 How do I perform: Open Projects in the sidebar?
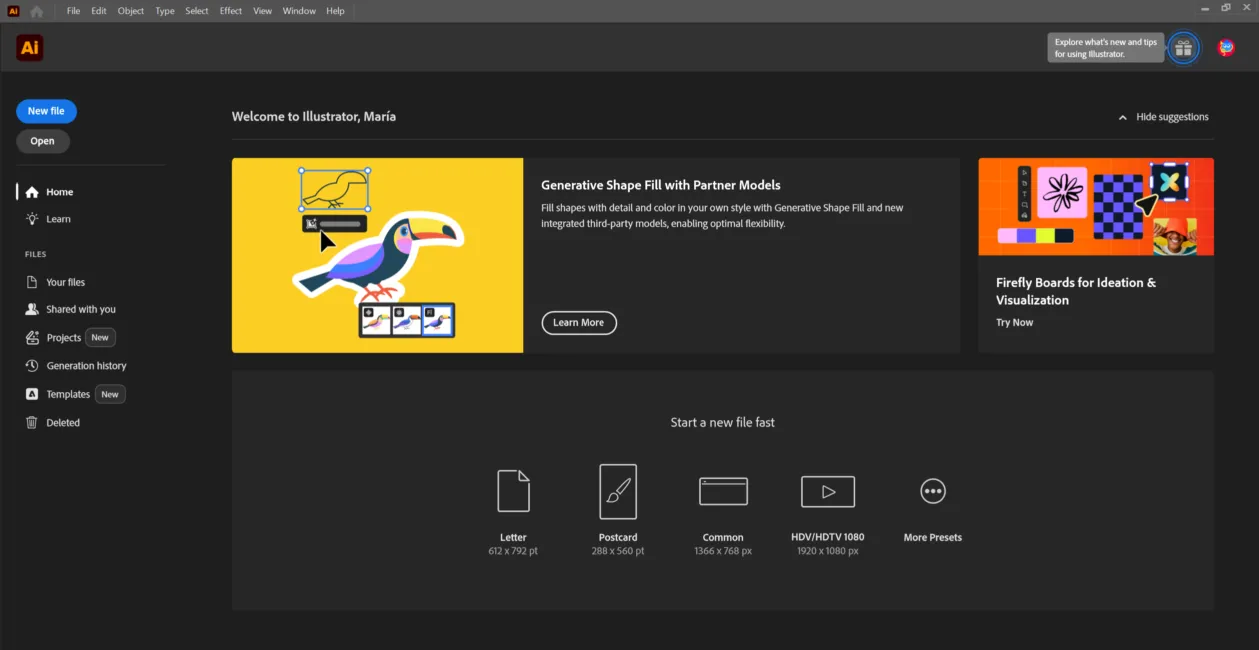click(63, 338)
